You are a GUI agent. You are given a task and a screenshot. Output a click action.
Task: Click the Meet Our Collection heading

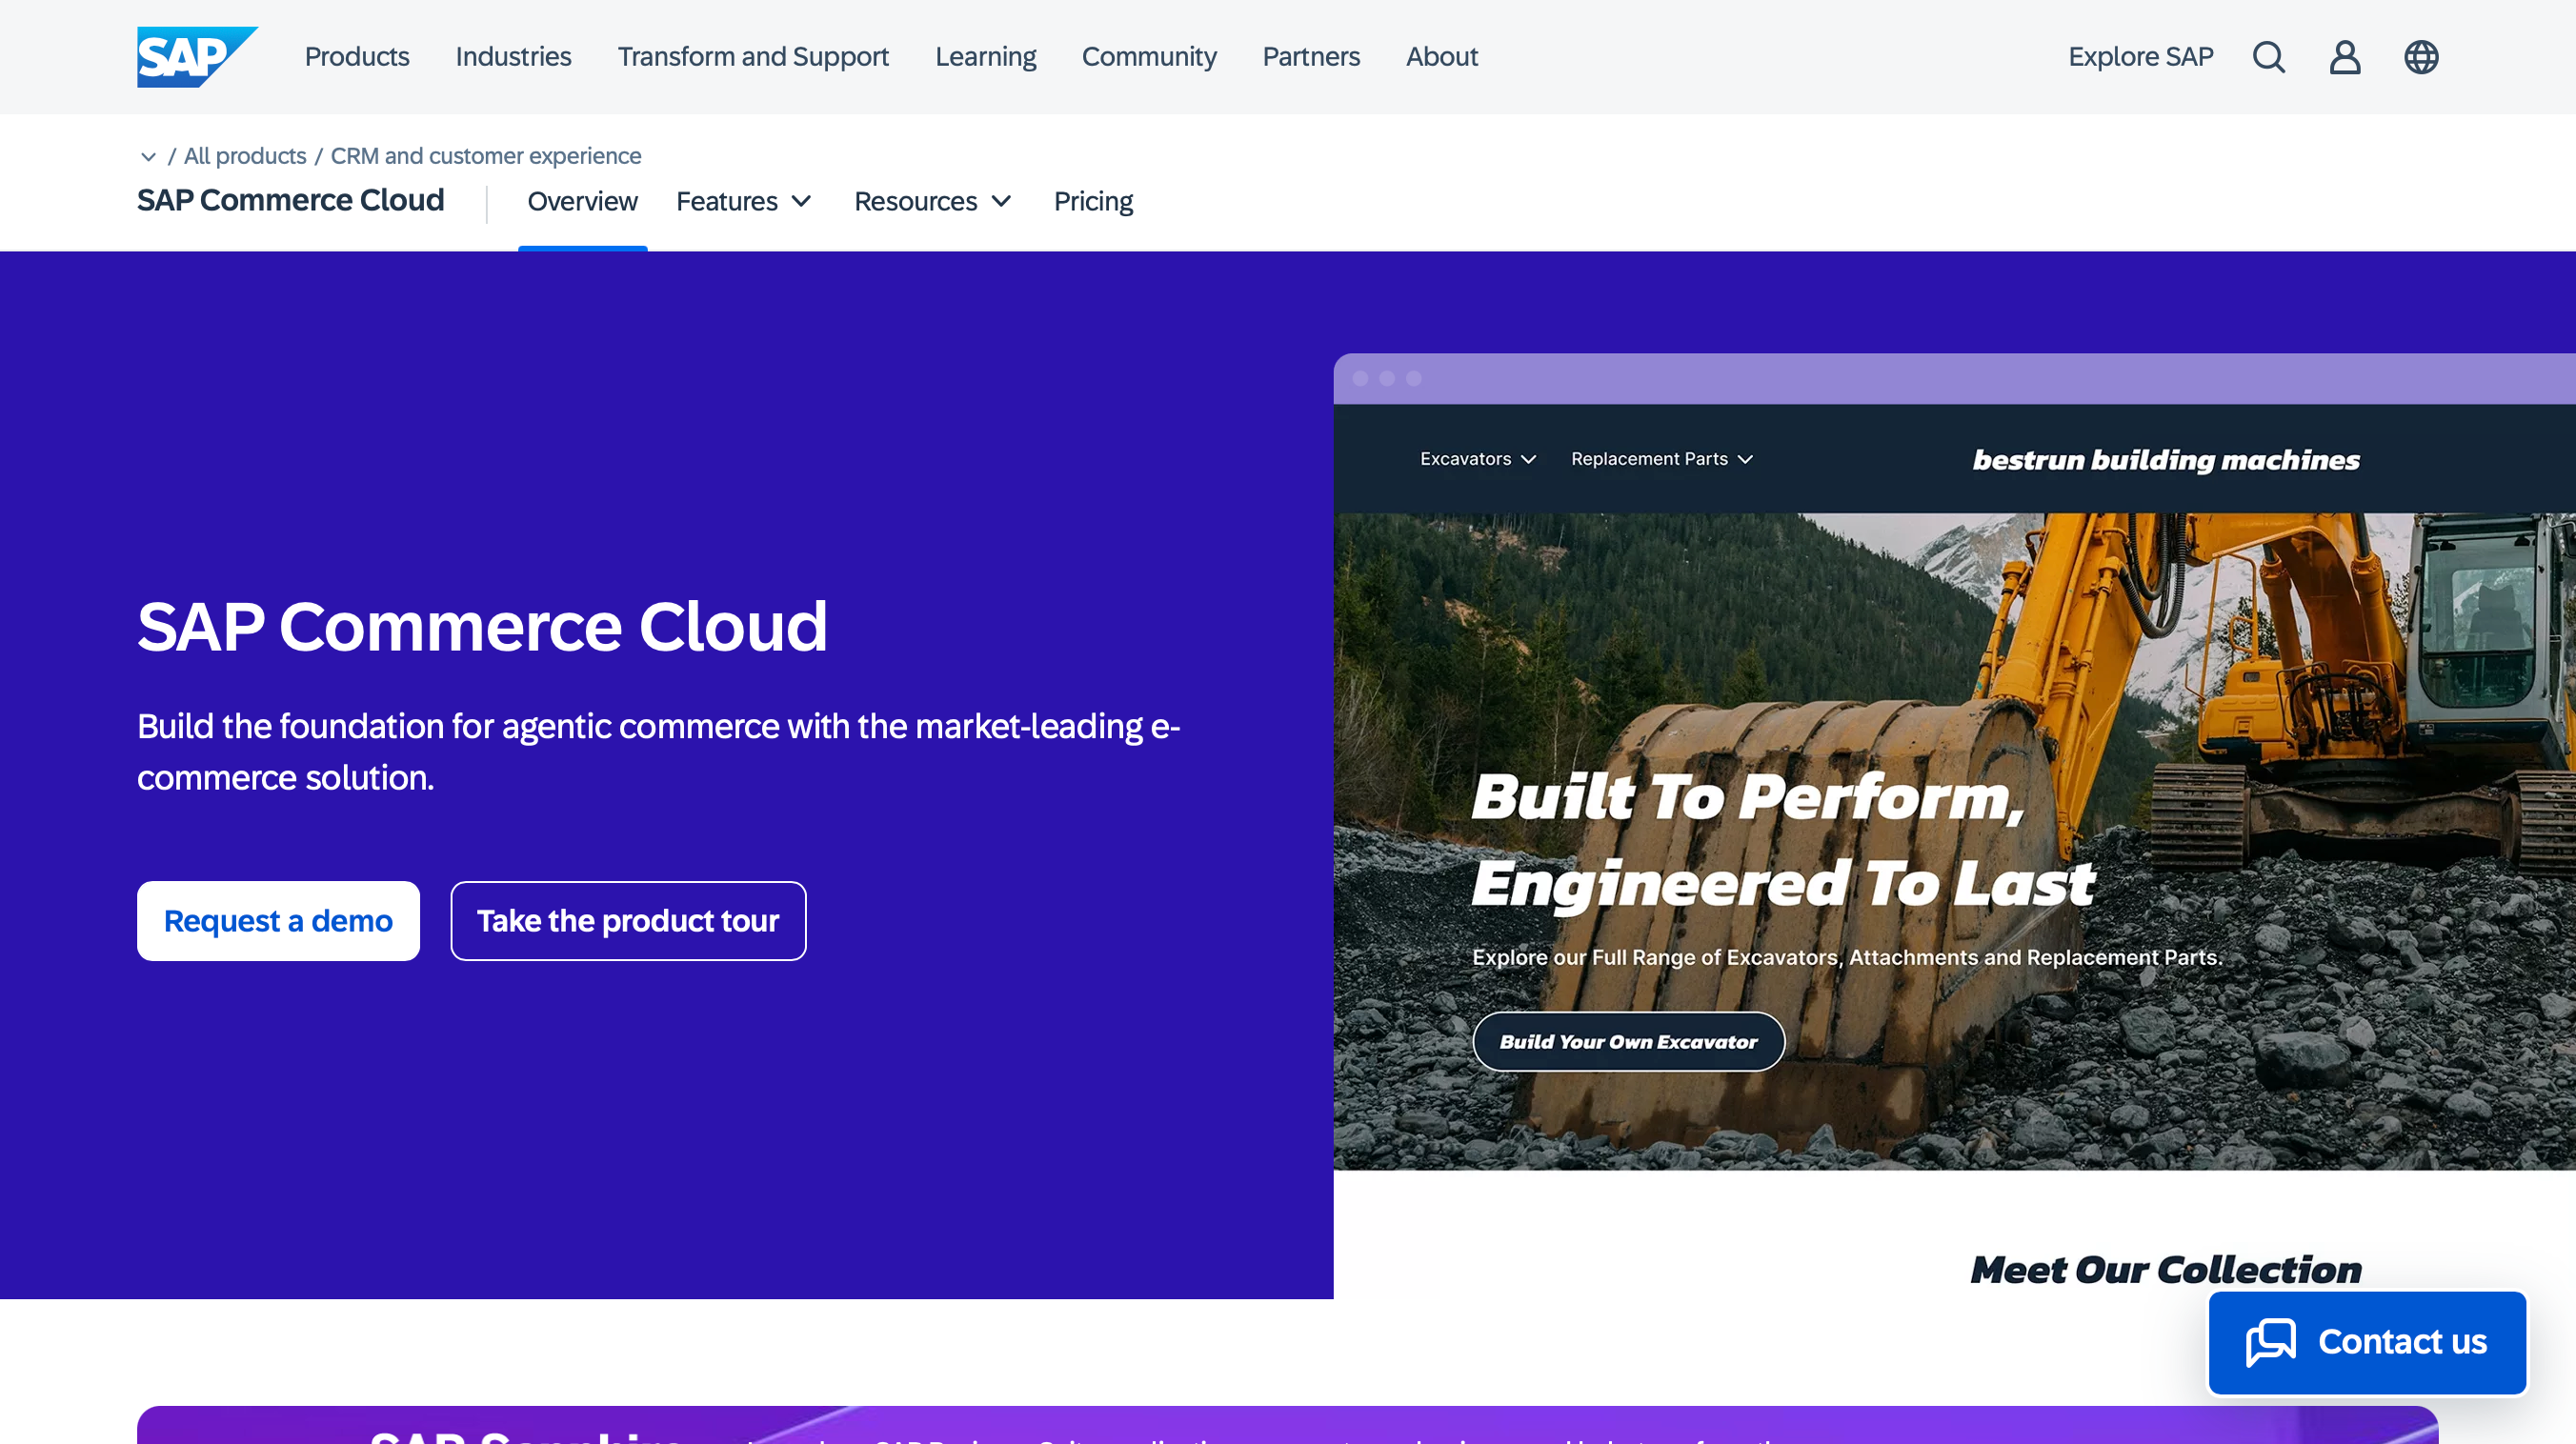2166,1270
